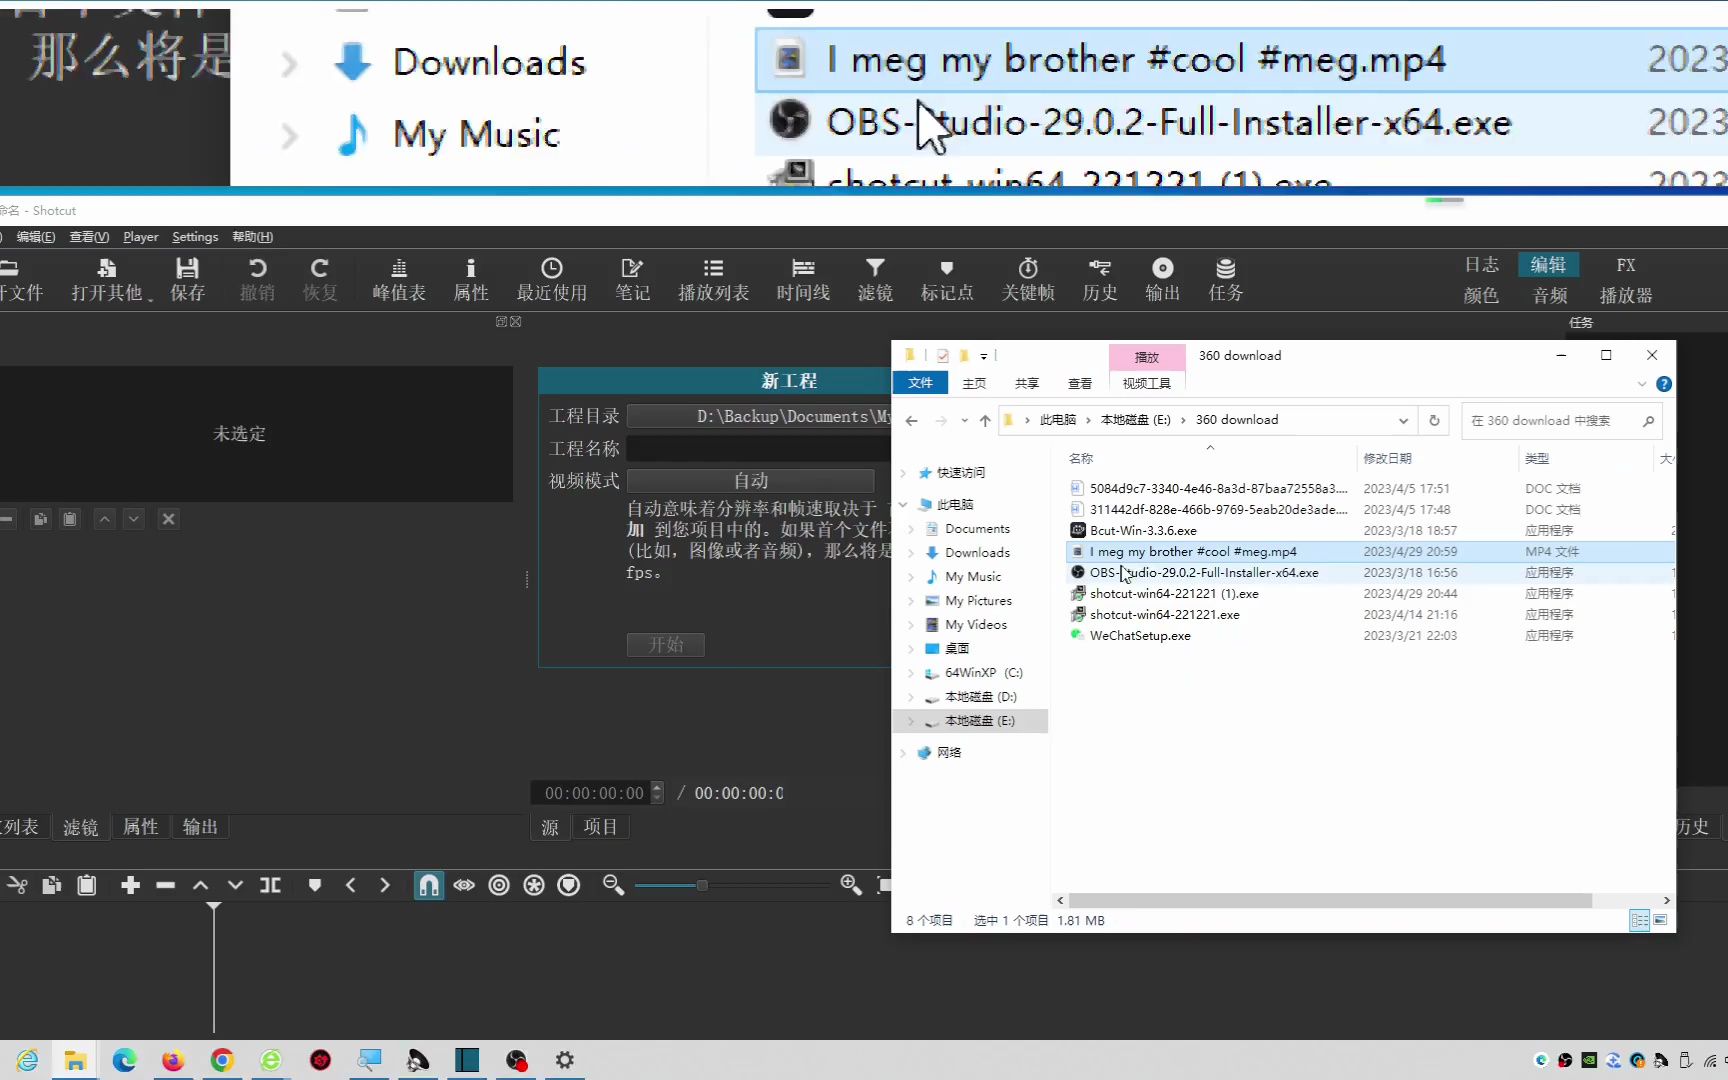The height and width of the screenshot is (1080, 1728).
Task: Toggle ripple all tracks
Action: (534, 885)
